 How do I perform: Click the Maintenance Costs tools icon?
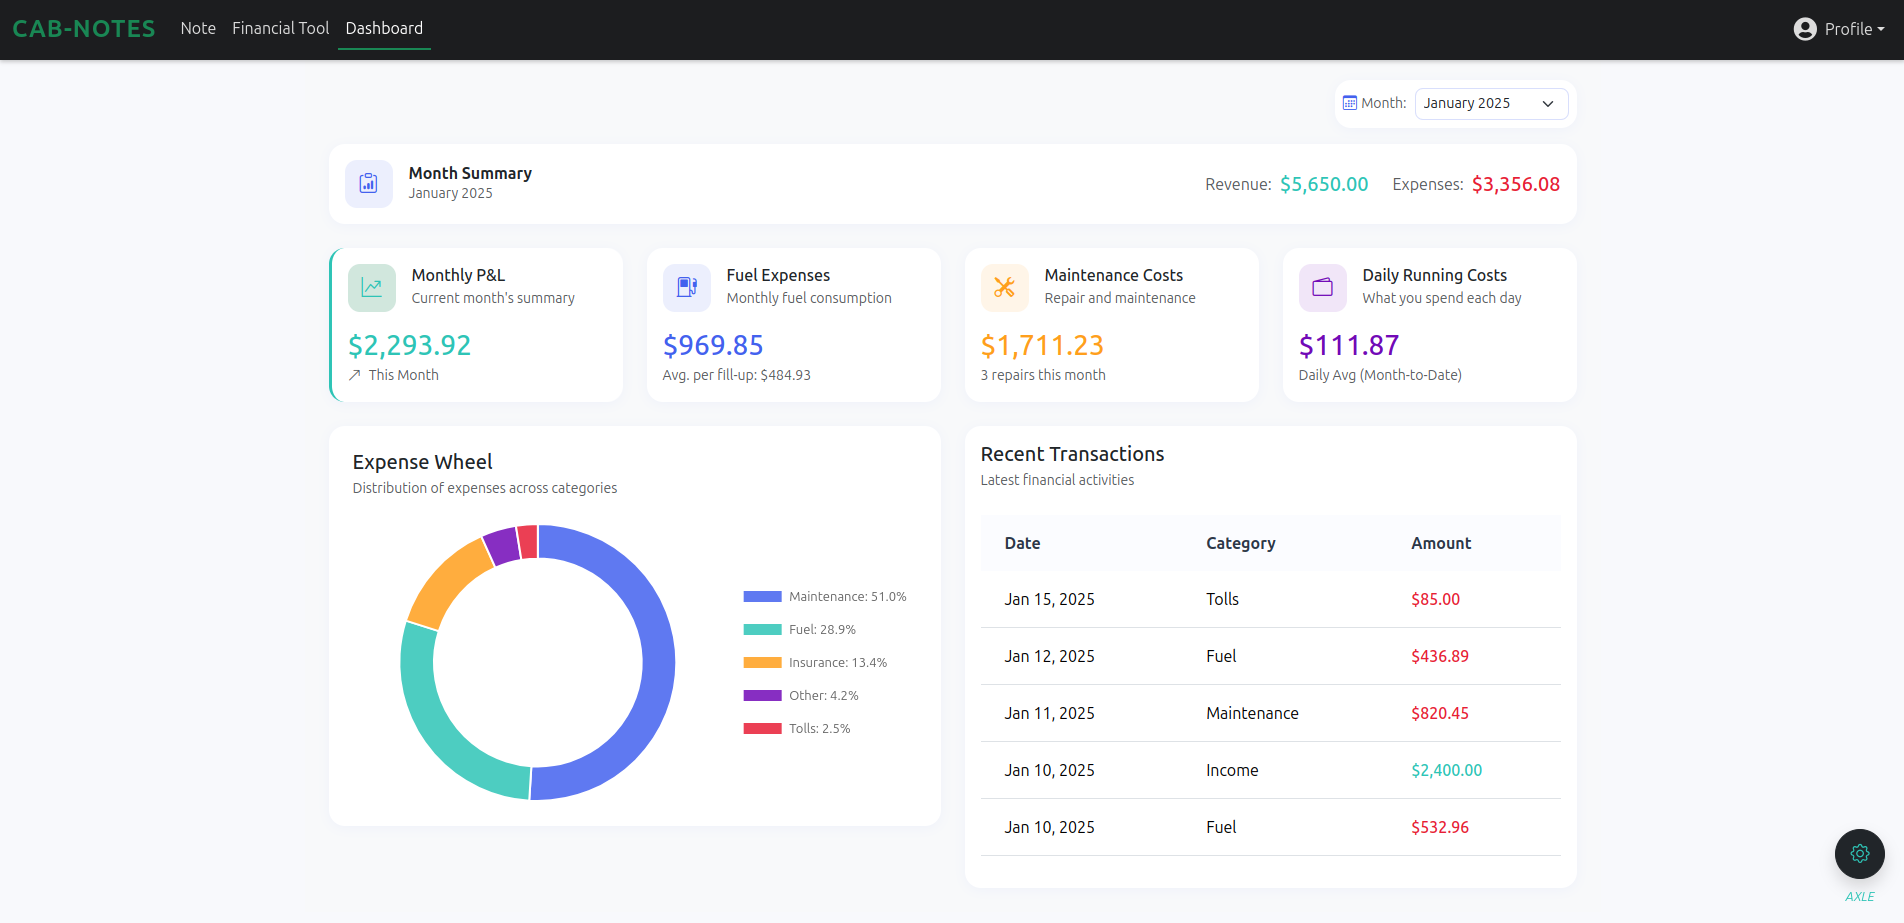click(x=1005, y=288)
